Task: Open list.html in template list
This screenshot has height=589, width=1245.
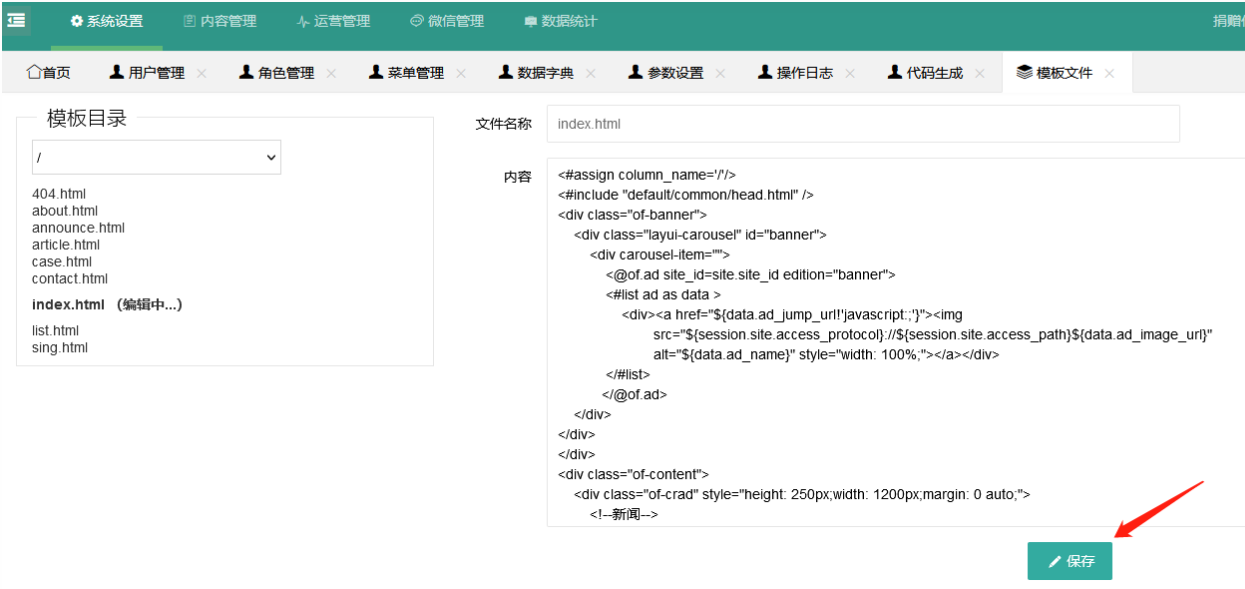Action: click(55, 331)
